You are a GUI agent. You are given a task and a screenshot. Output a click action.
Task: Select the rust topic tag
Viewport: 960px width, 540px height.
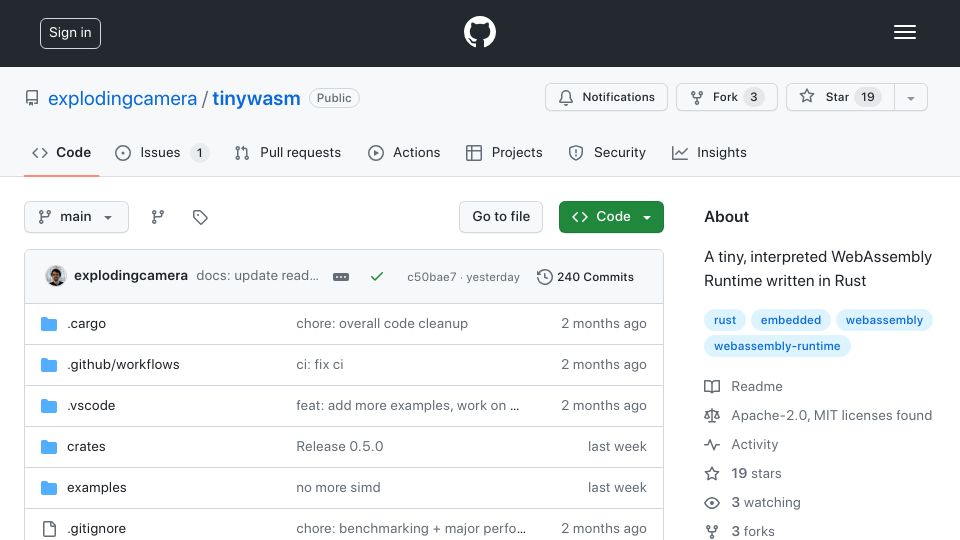coord(725,320)
